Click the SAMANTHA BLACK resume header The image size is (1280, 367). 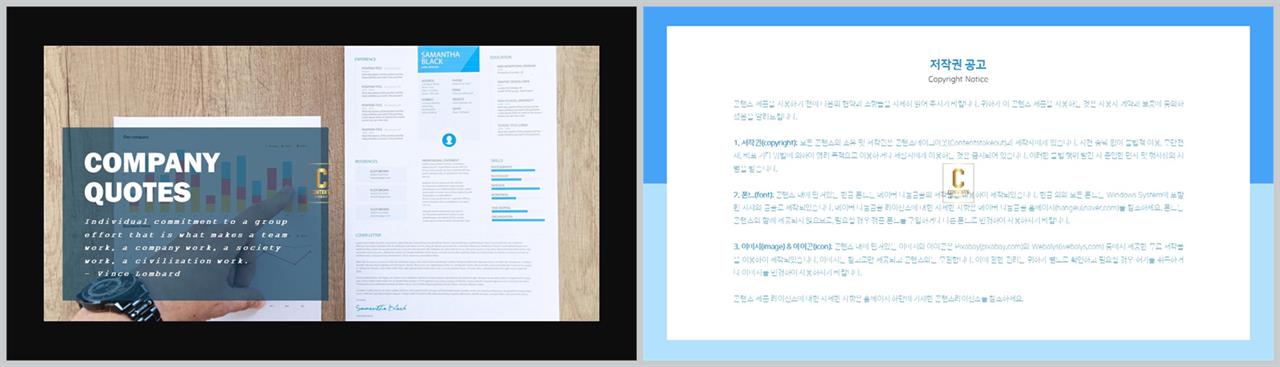448,59
